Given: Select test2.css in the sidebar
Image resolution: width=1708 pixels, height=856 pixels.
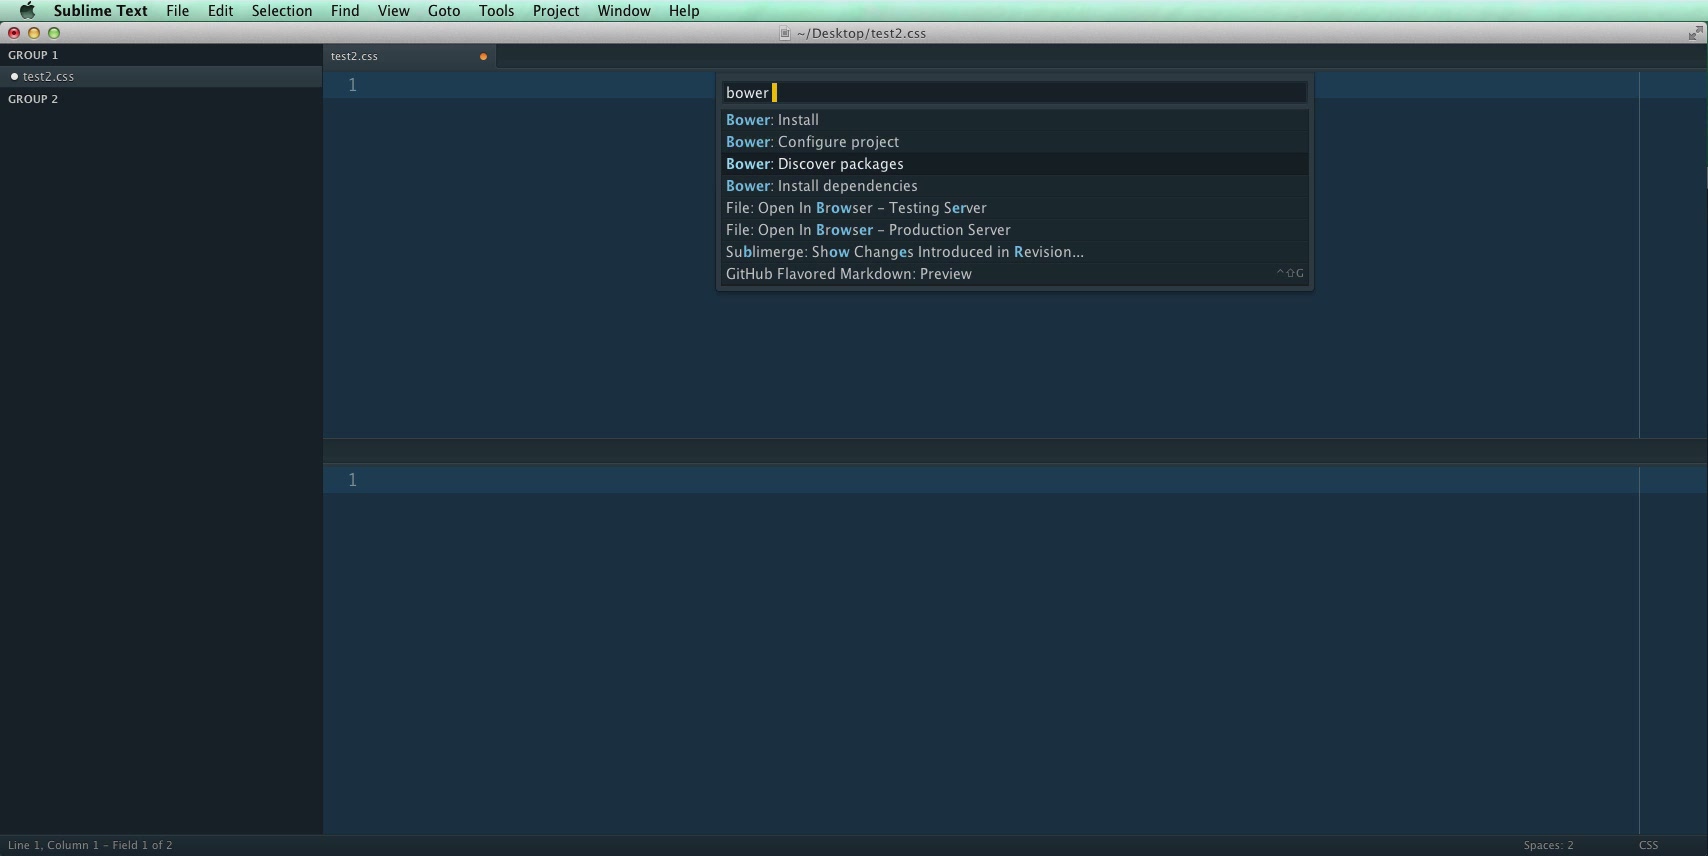Looking at the screenshot, I should (161, 76).
